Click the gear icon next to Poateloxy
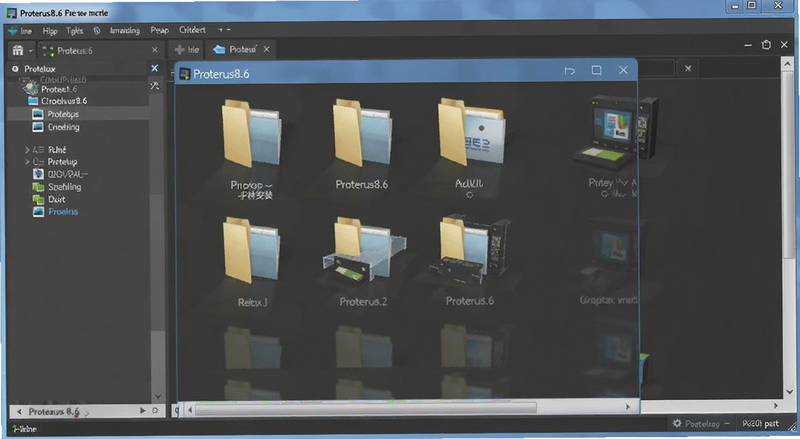The image size is (800, 439). (x=677, y=423)
